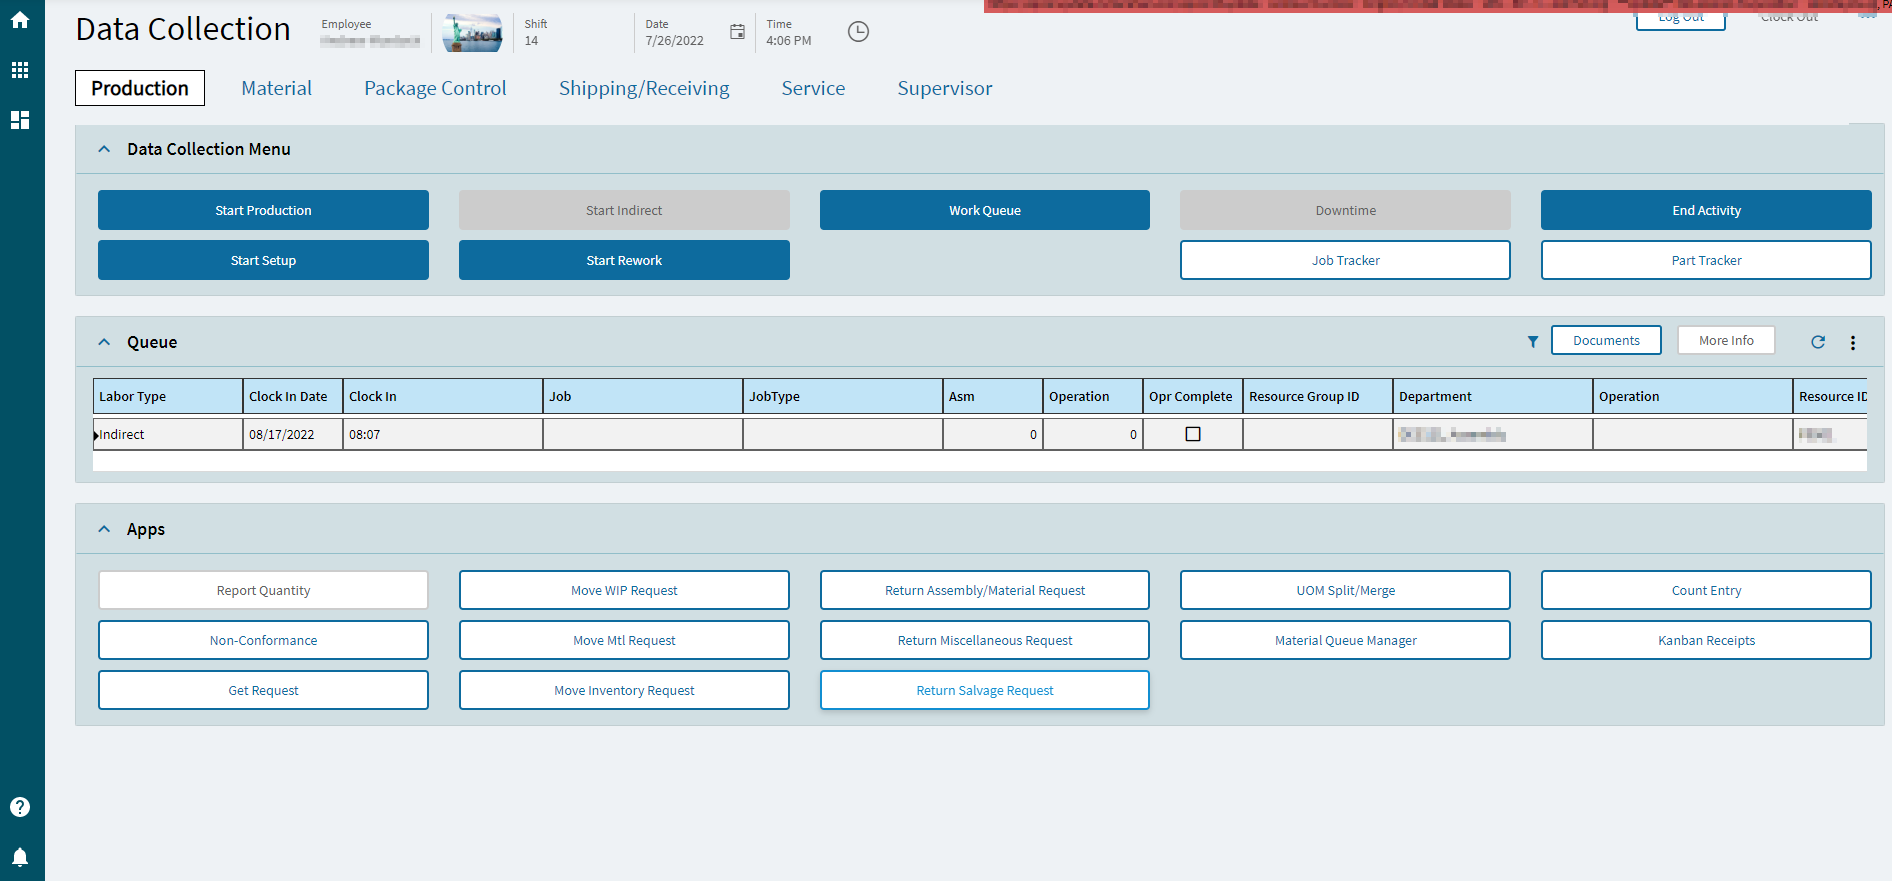
Task: Open the dashboard tiles icon
Action: pyautogui.click(x=20, y=120)
